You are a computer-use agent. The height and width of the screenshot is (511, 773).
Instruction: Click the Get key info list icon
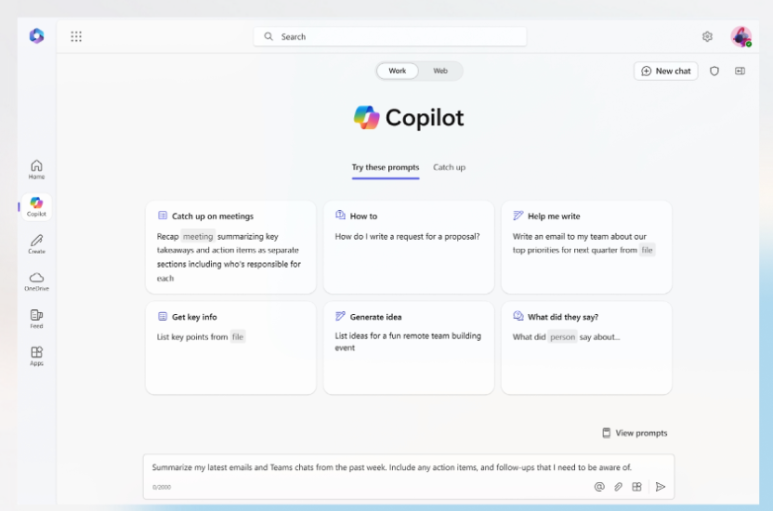162,316
